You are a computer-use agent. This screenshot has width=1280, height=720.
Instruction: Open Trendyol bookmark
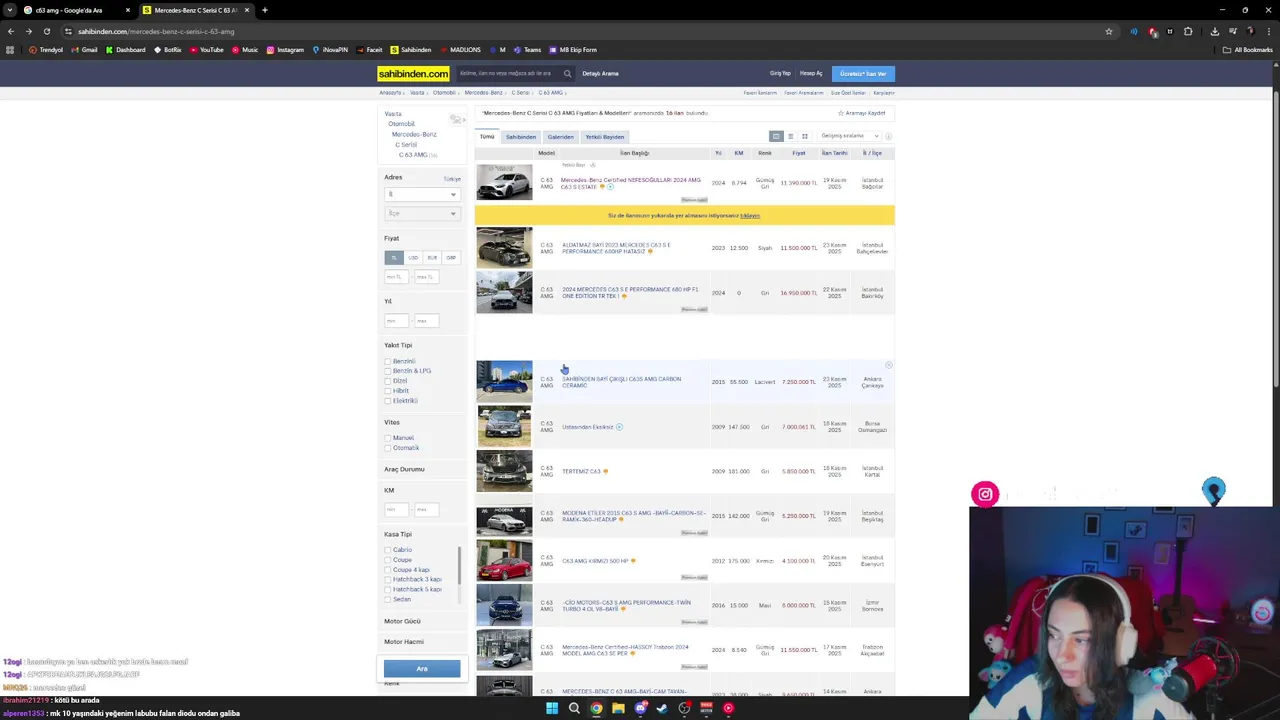pyautogui.click(x=46, y=50)
